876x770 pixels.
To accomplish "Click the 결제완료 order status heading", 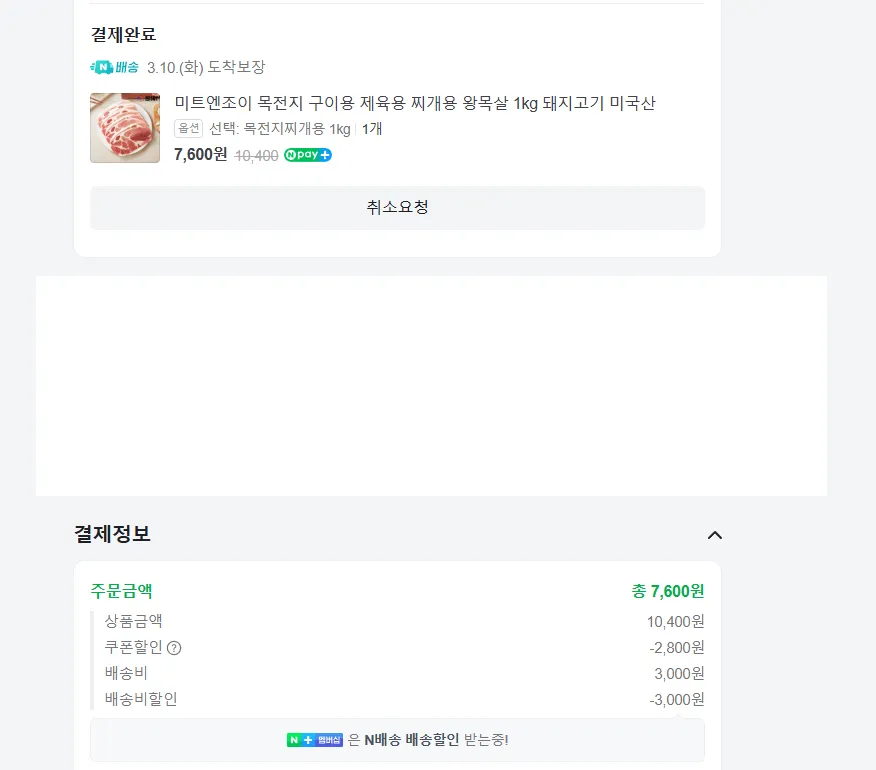I will point(123,35).
